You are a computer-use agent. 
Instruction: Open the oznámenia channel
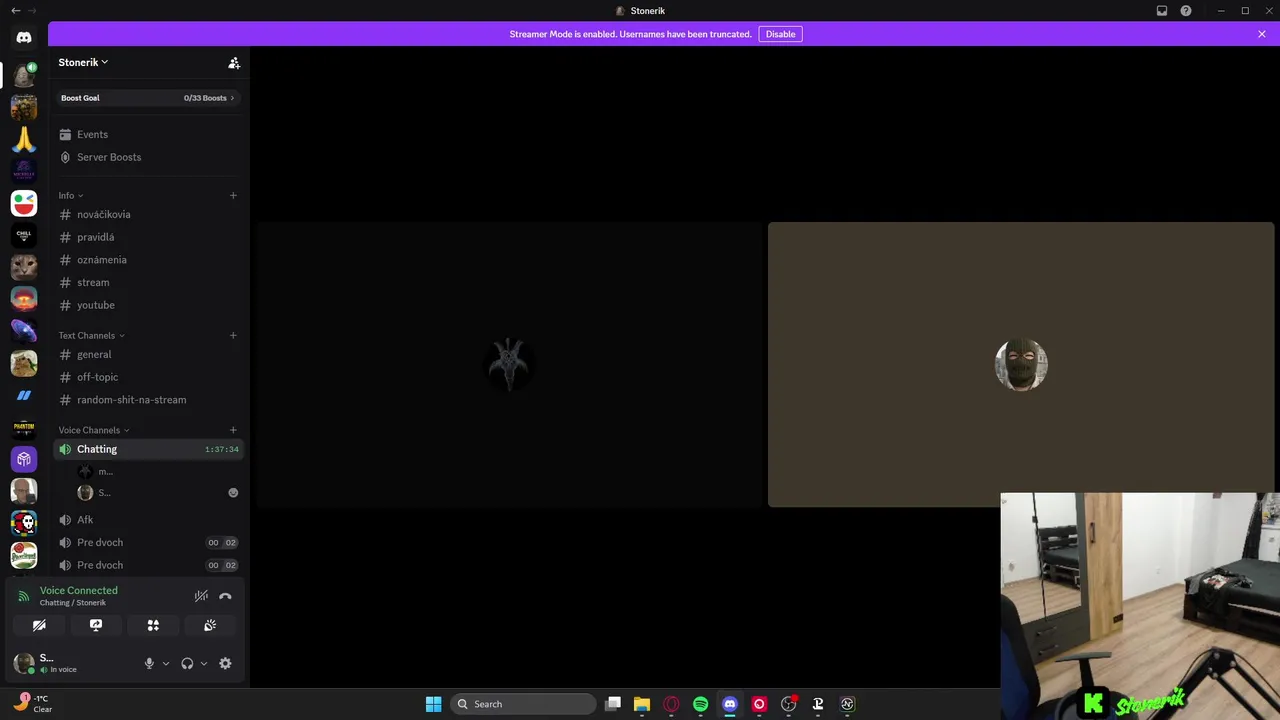pyautogui.click(x=148, y=260)
